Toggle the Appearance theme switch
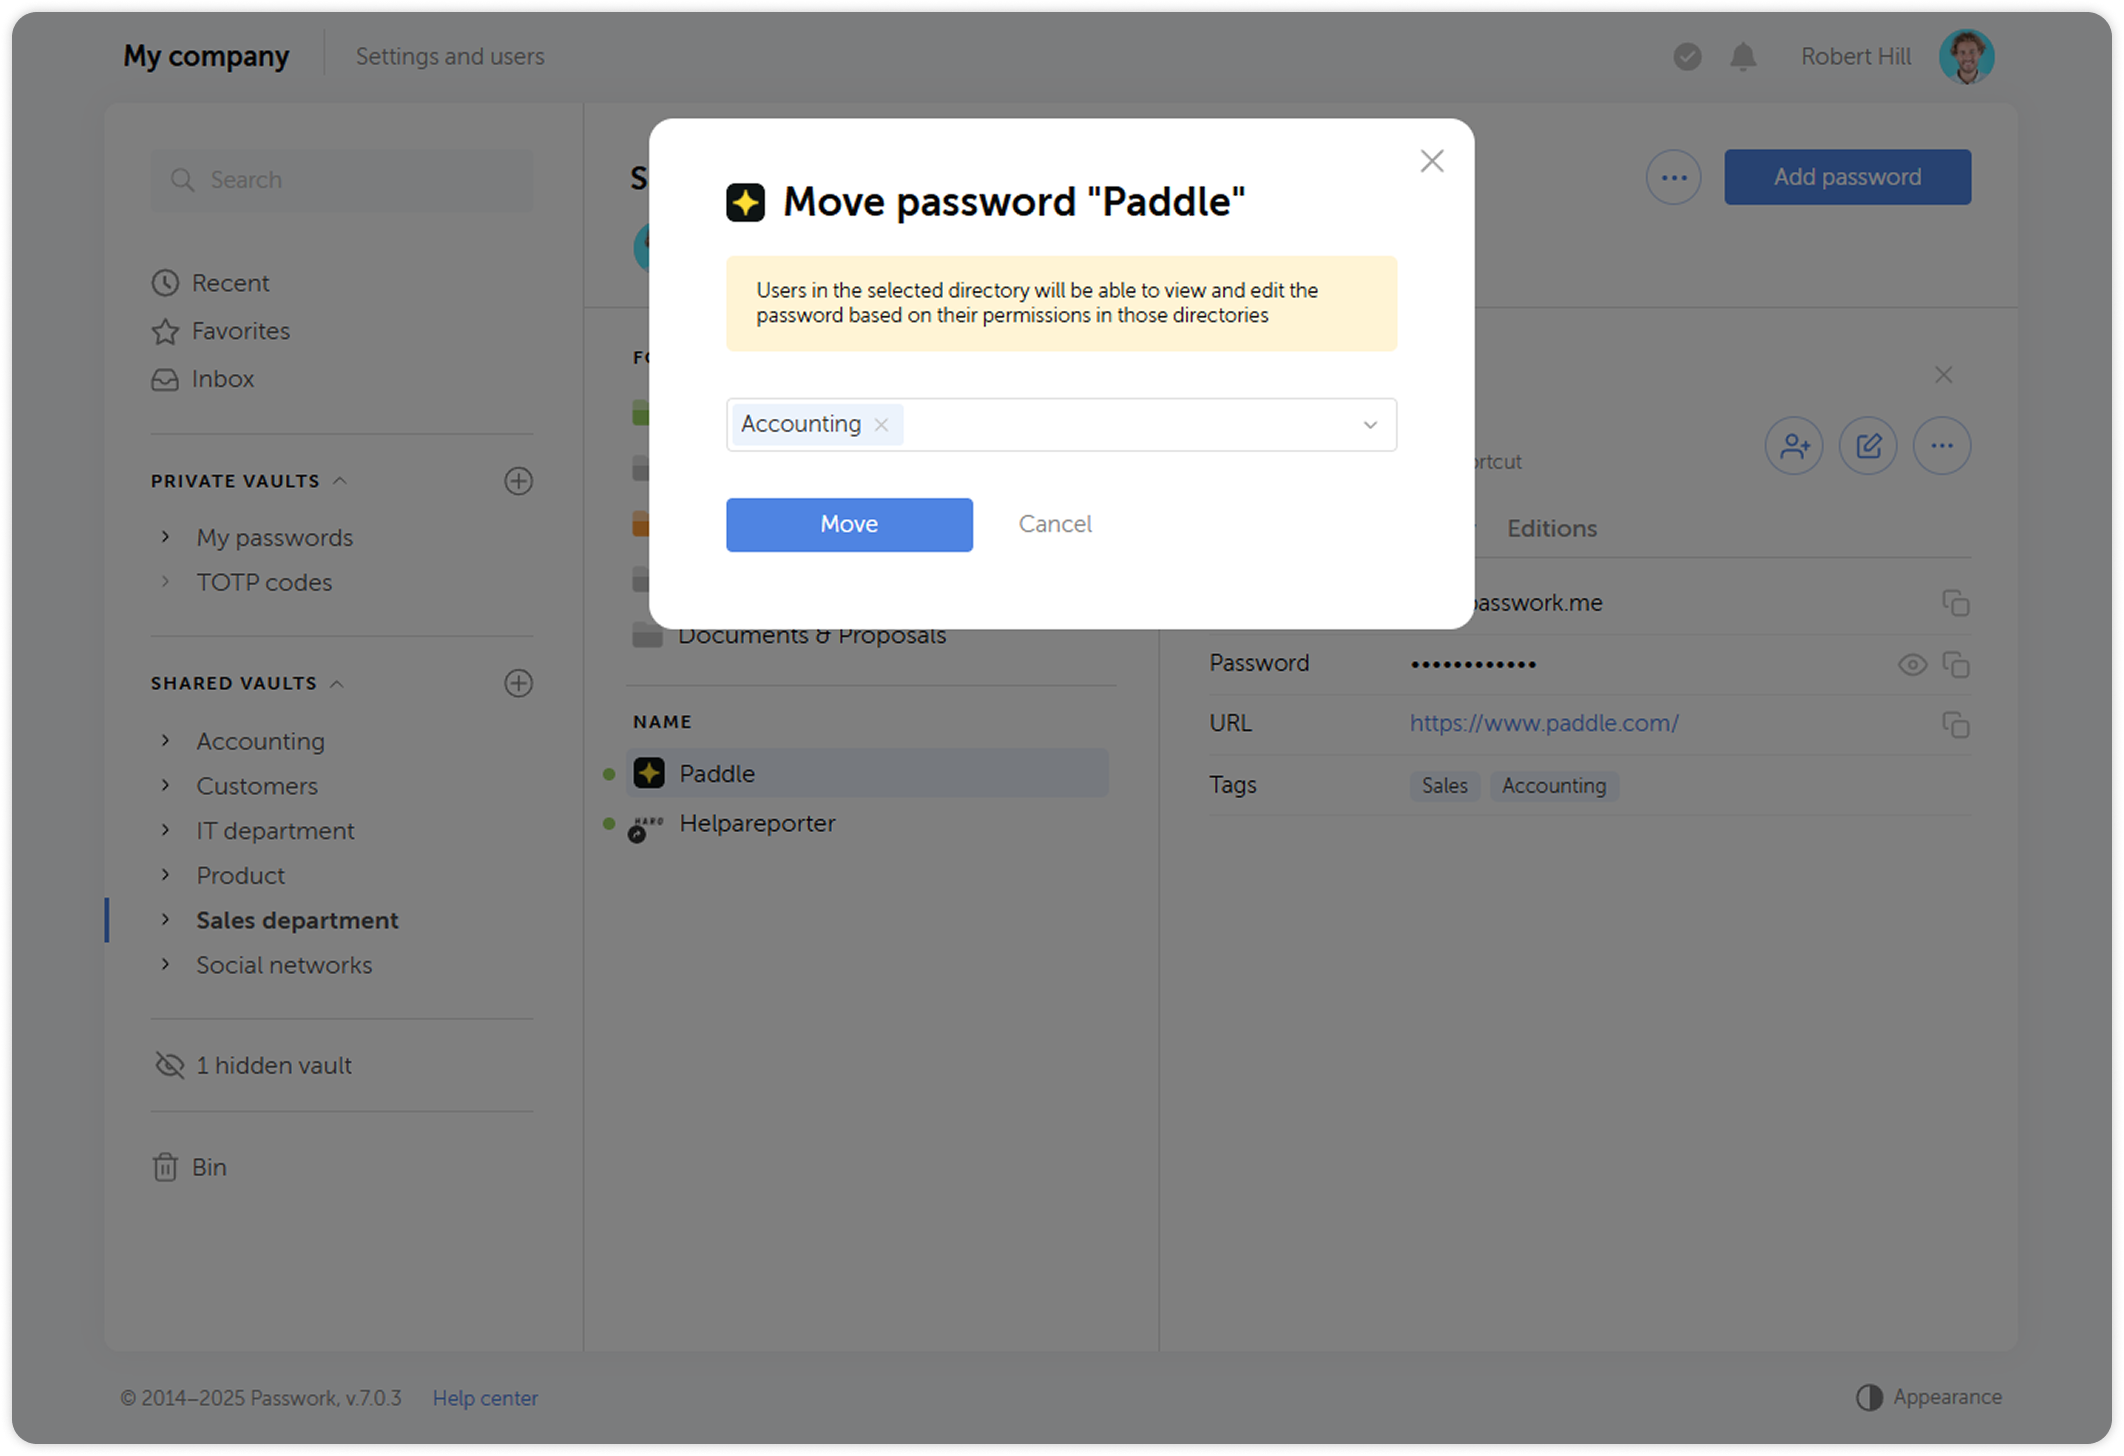 tap(1869, 1397)
